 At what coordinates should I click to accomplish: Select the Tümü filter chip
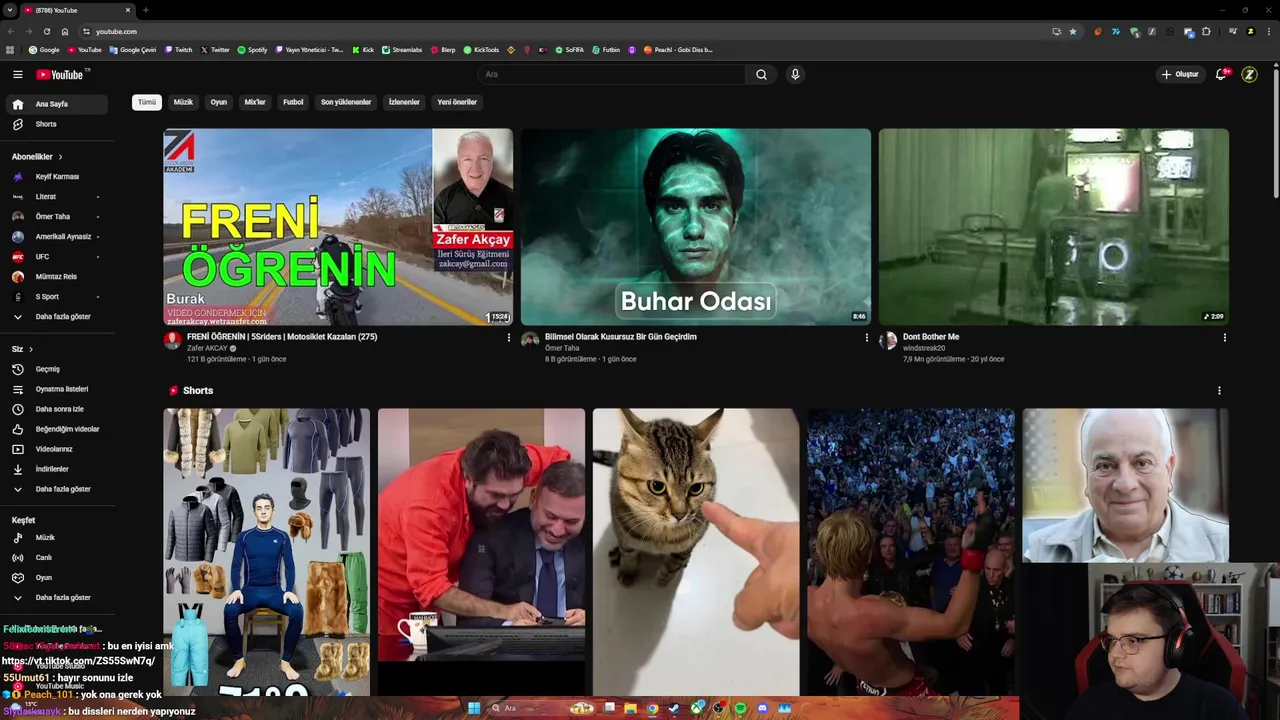click(x=147, y=102)
